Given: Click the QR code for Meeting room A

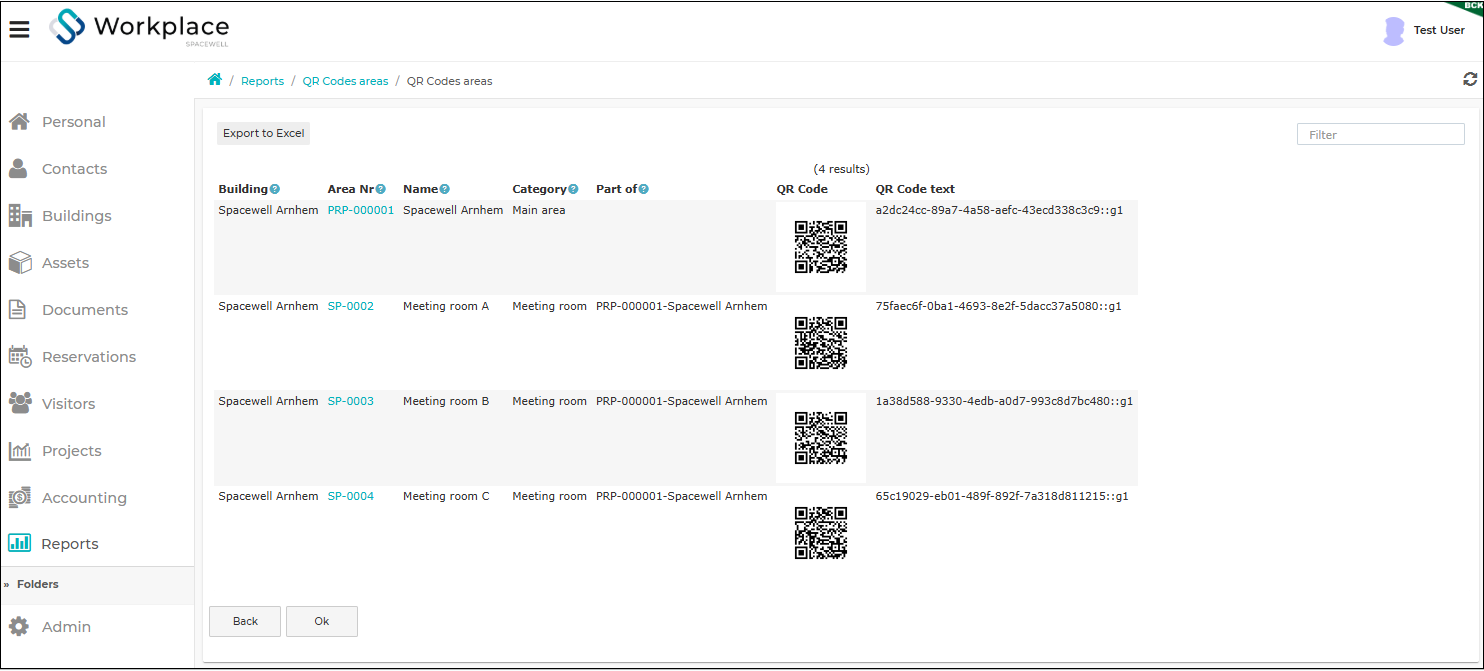Looking at the screenshot, I should coord(821,343).
